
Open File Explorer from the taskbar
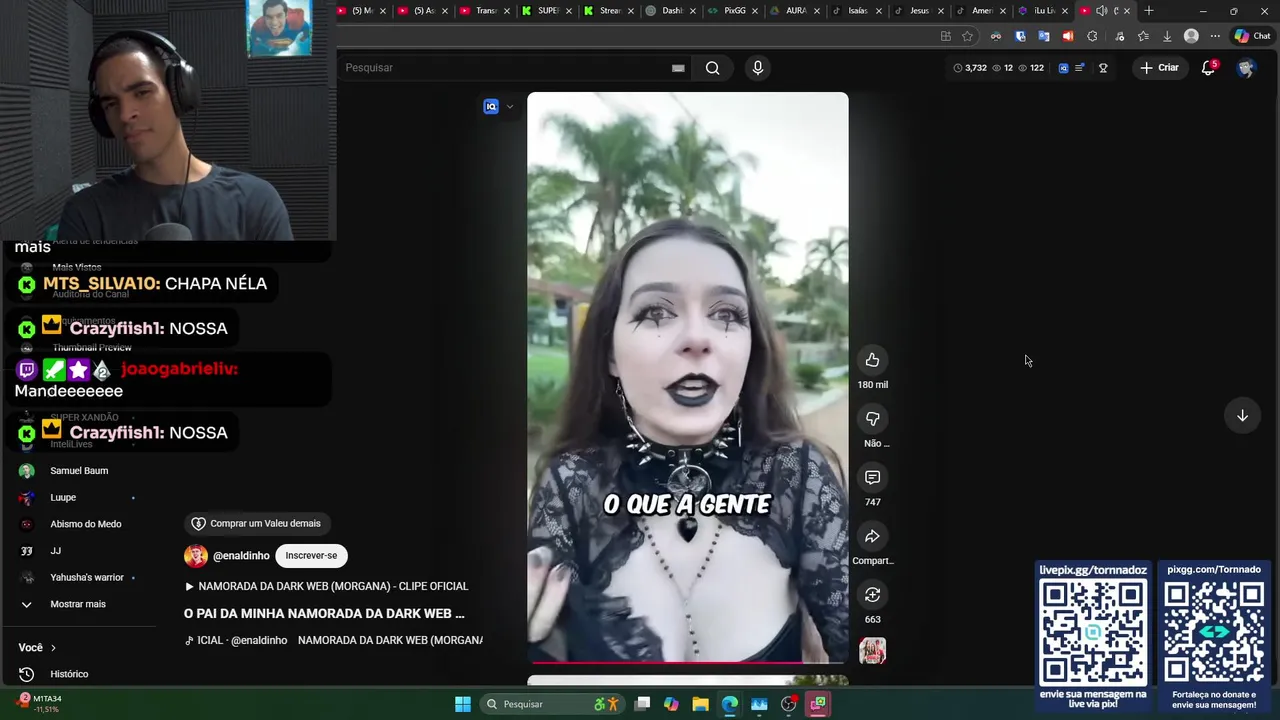pos(700,704)
